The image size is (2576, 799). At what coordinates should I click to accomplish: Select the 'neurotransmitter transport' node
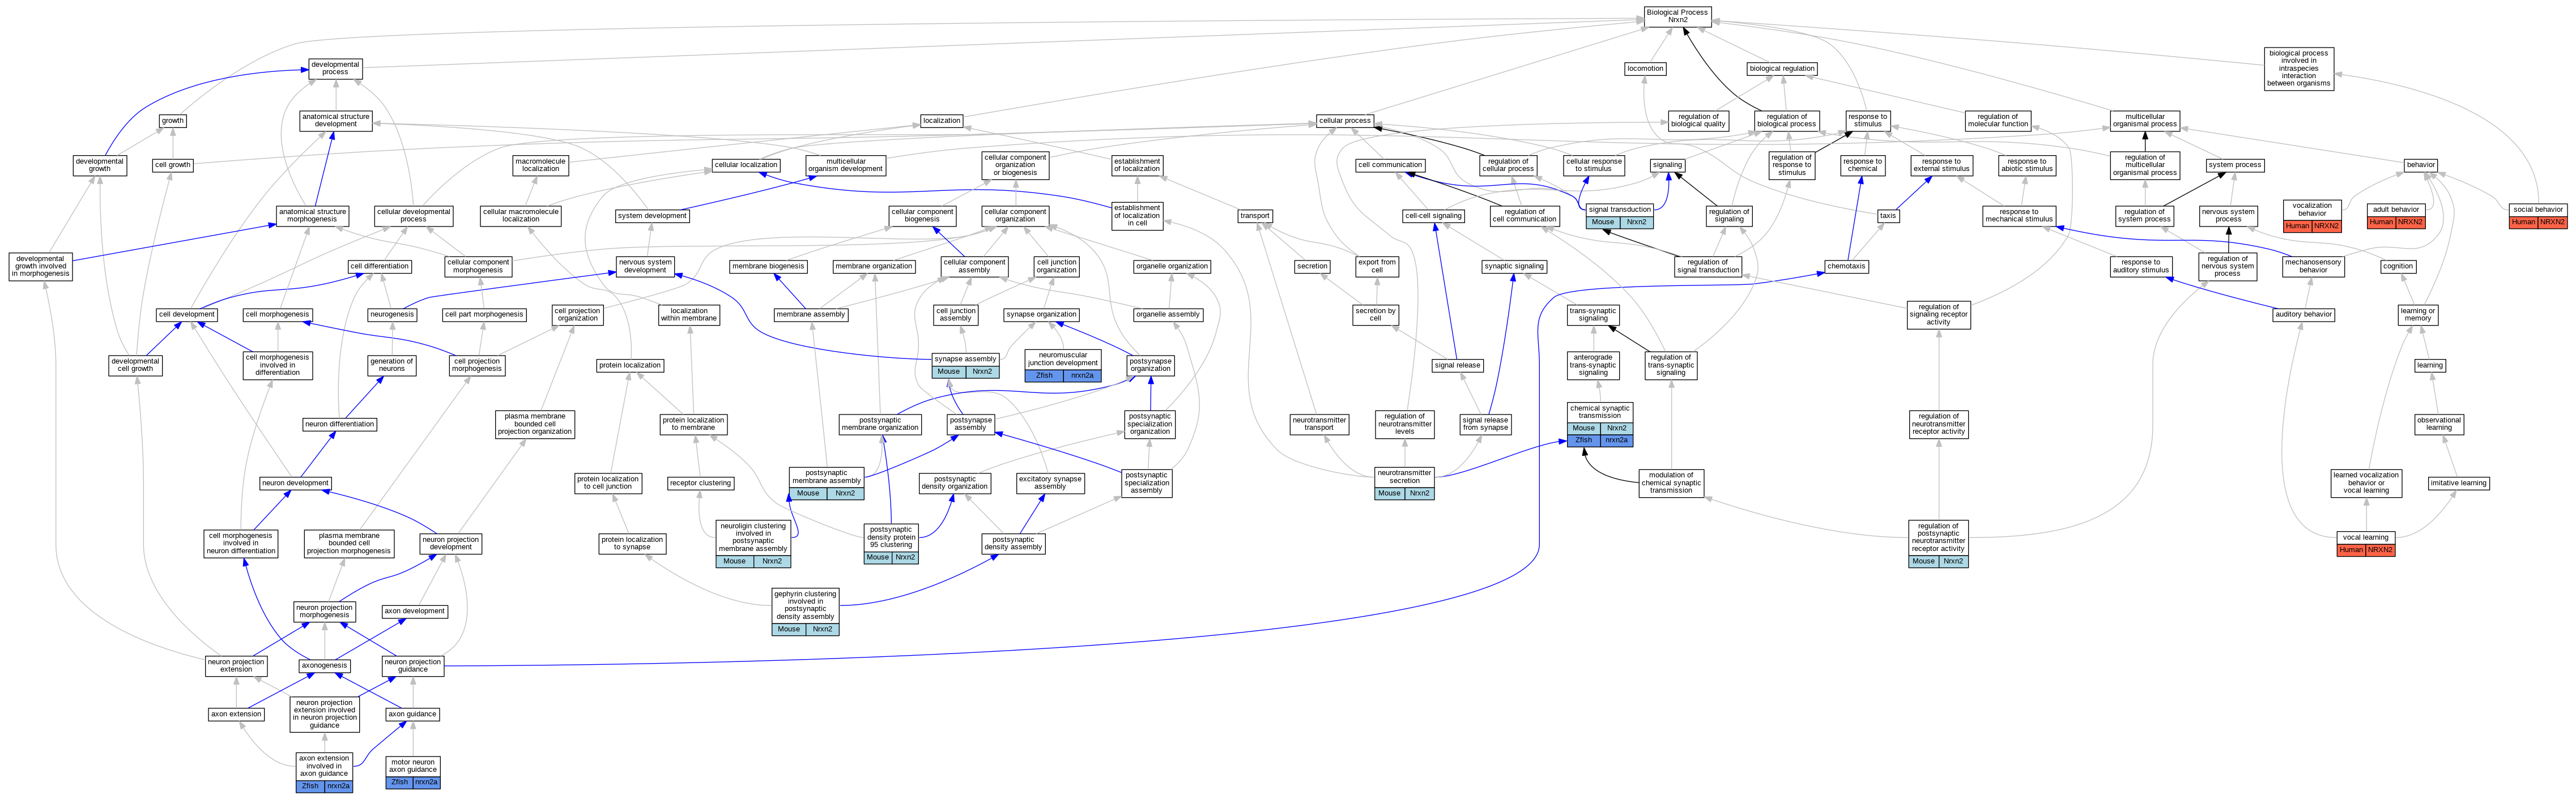coord(1319,424)
